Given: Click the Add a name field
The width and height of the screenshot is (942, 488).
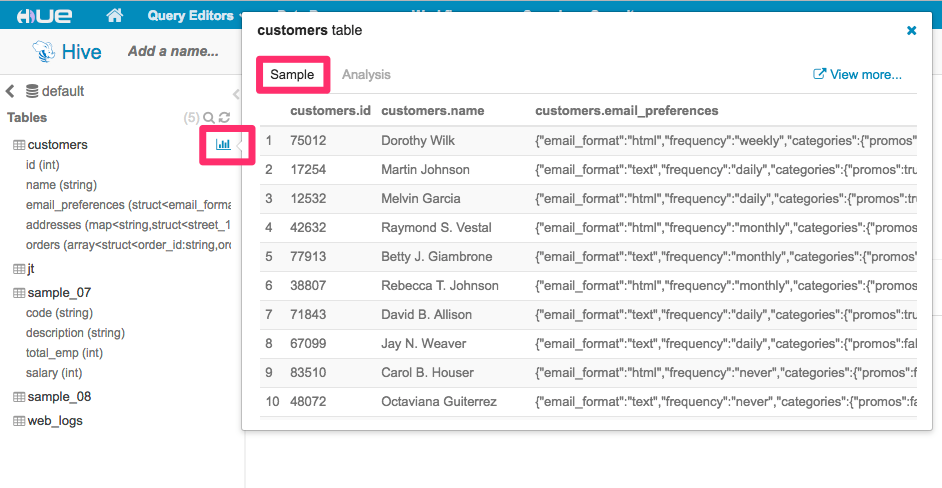Looking at the screenshot, I should point(173,51).
